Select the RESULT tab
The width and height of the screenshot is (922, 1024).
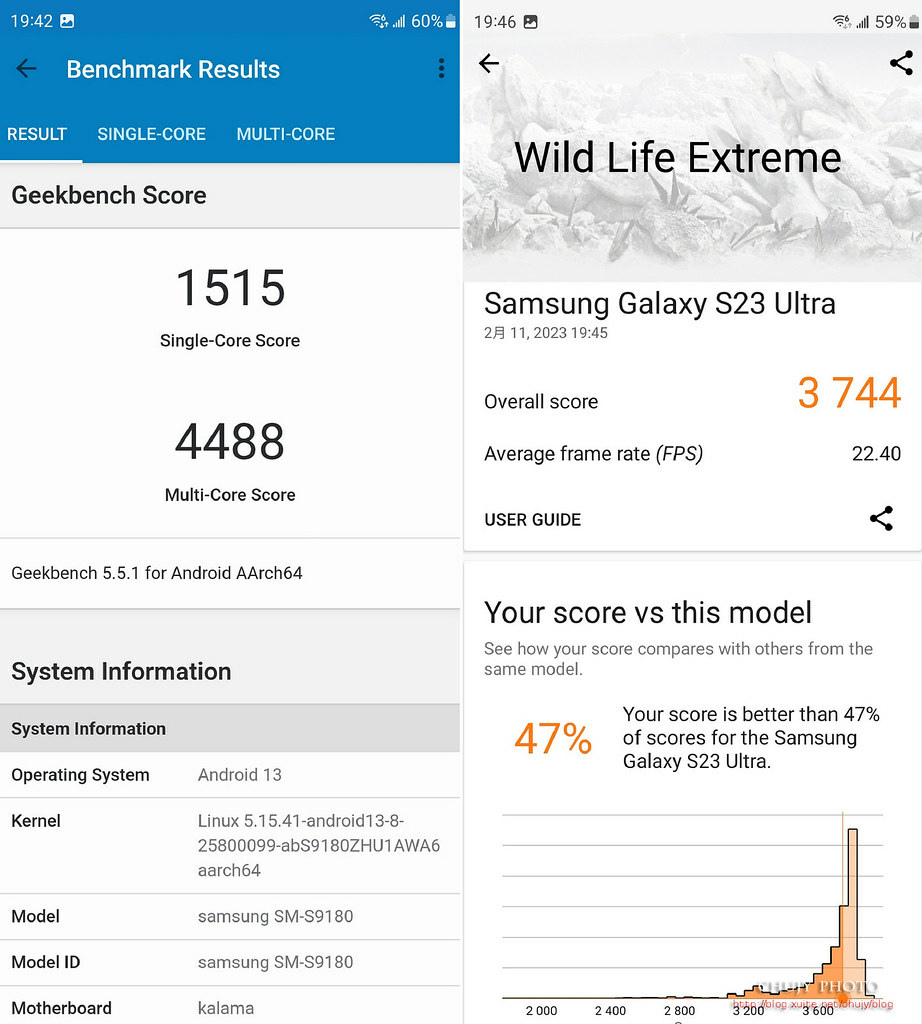[37, 134]
